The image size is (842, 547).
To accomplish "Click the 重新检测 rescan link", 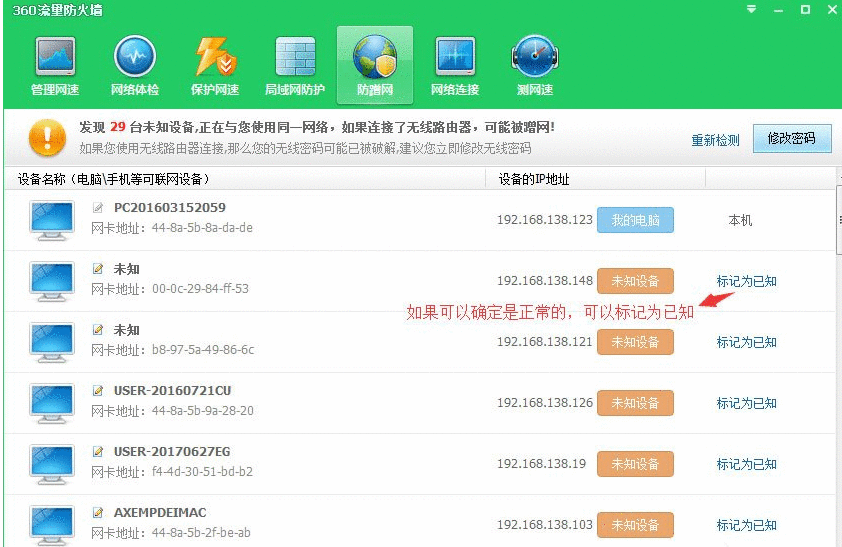I will (x=715, y=140).
